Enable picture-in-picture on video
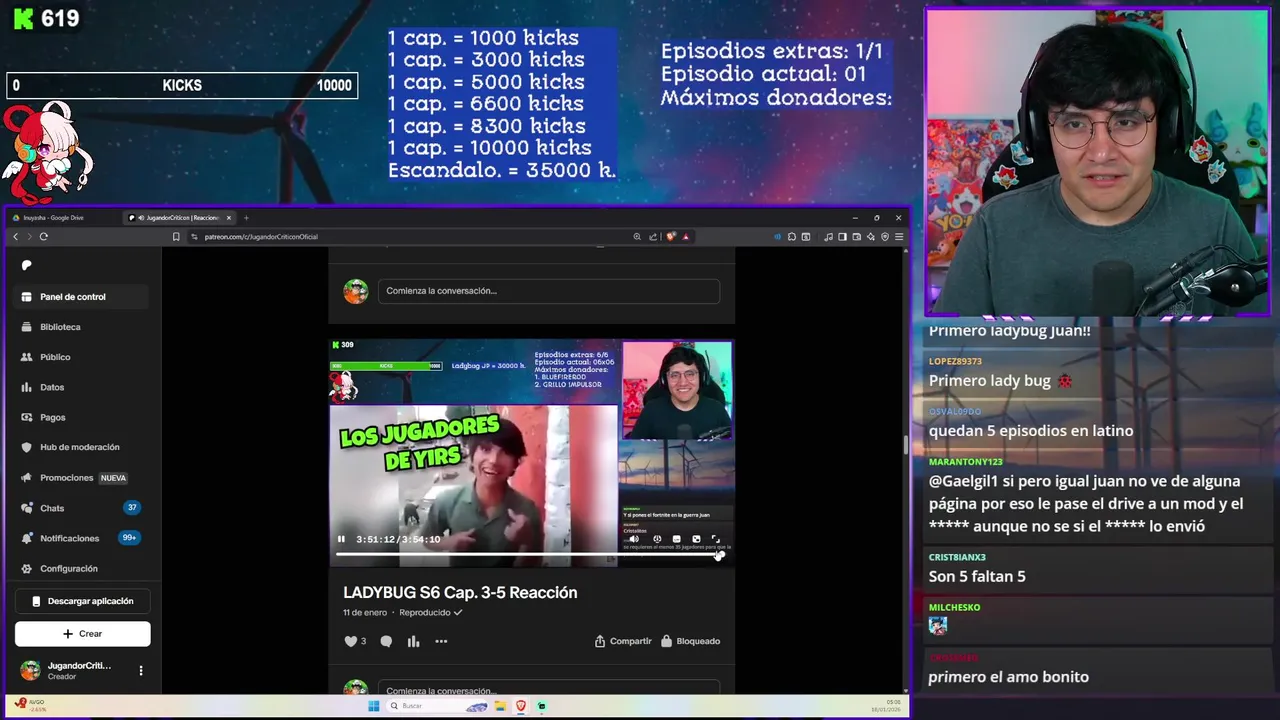 pos(696,539)
